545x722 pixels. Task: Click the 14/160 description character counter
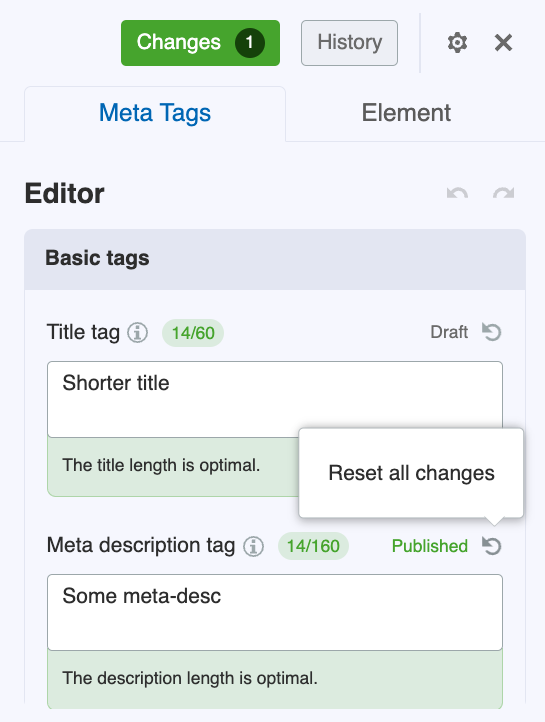(x=313, y=546)
